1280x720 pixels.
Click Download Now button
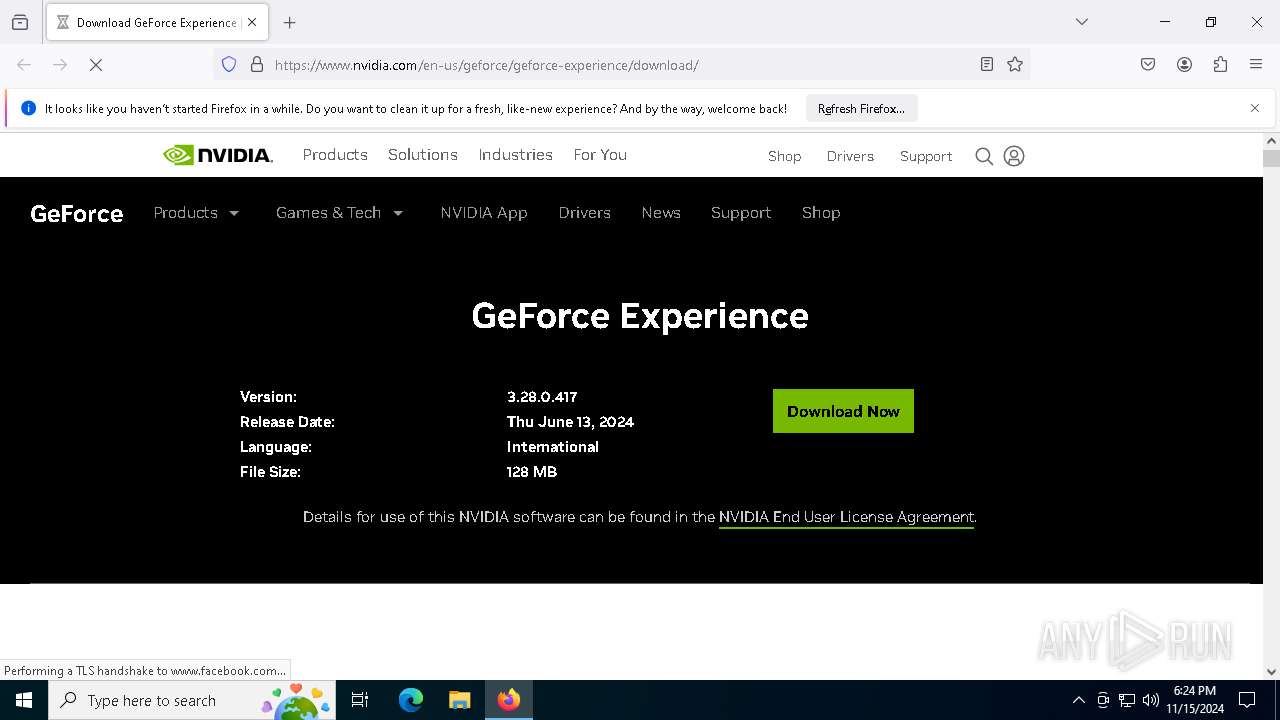click(843, 411)
